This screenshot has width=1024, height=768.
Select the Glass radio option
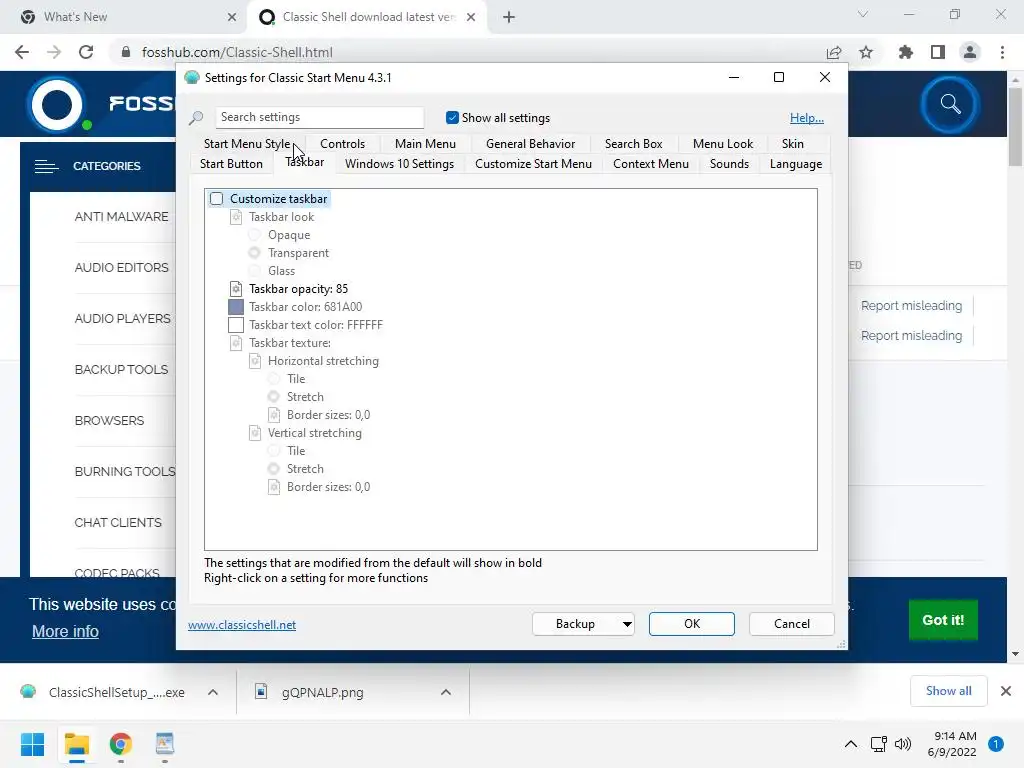(x=255, y=271)
